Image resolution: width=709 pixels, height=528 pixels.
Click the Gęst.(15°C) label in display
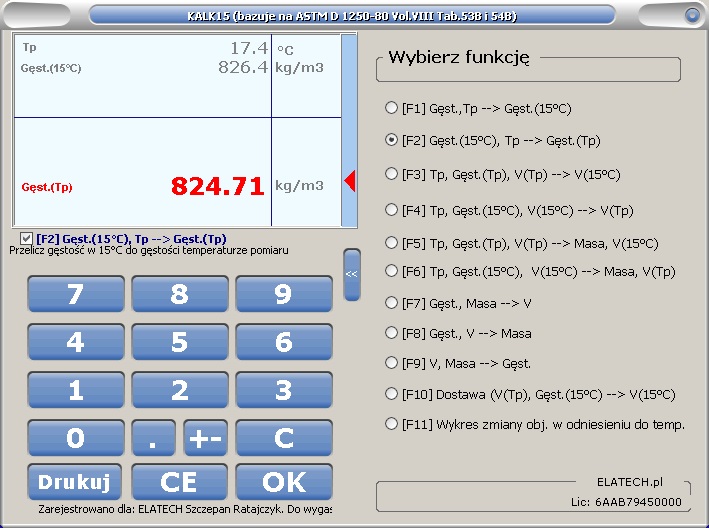click(x=51, y=68)
